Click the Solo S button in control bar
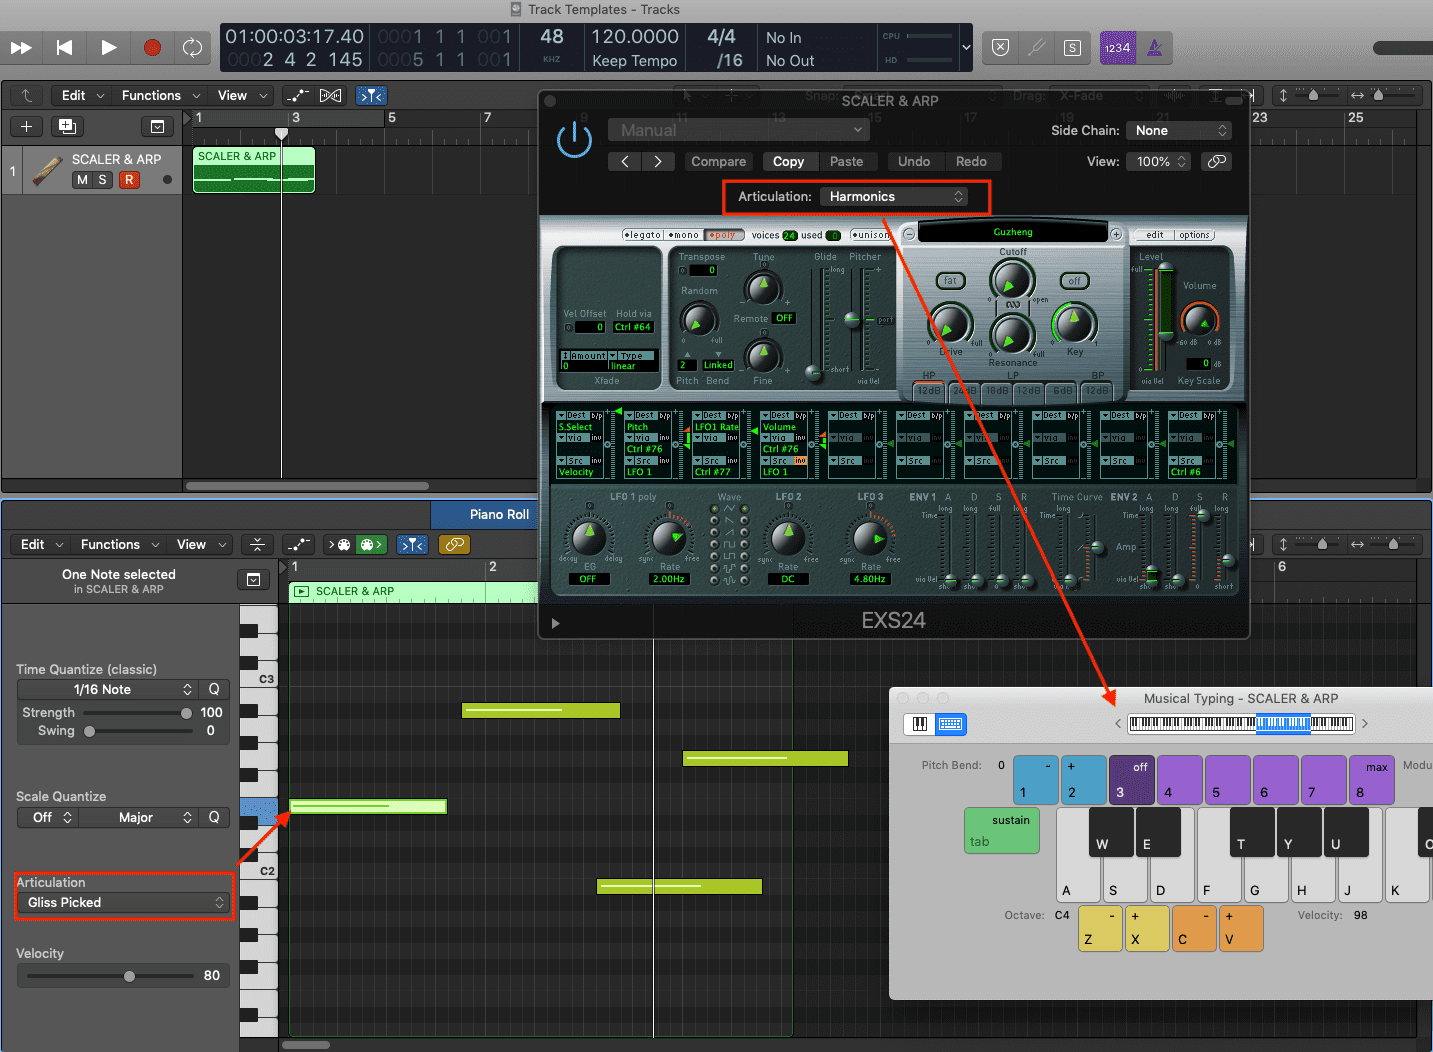The image size is (1433, 1052). 1072,47
